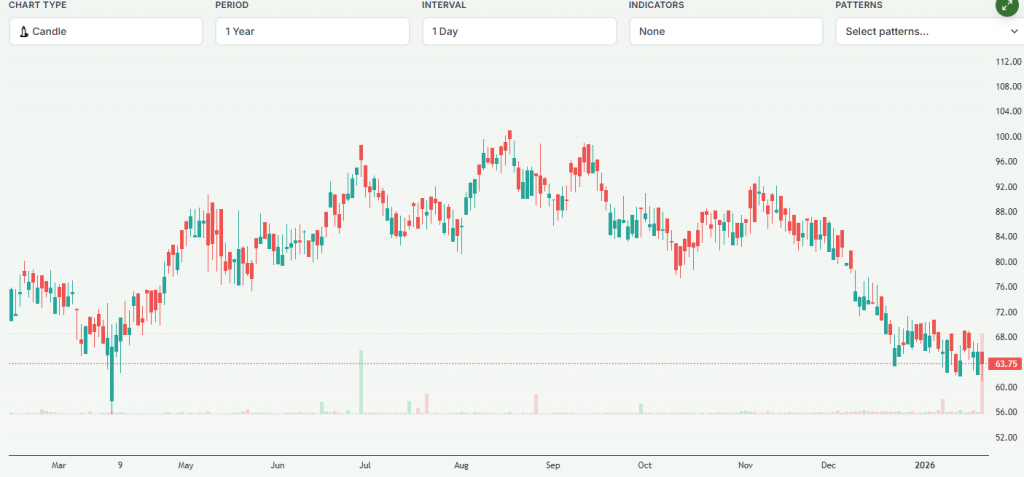
Task: Click the 88.00 price axis label
Action: click(x=1008, y=212)
